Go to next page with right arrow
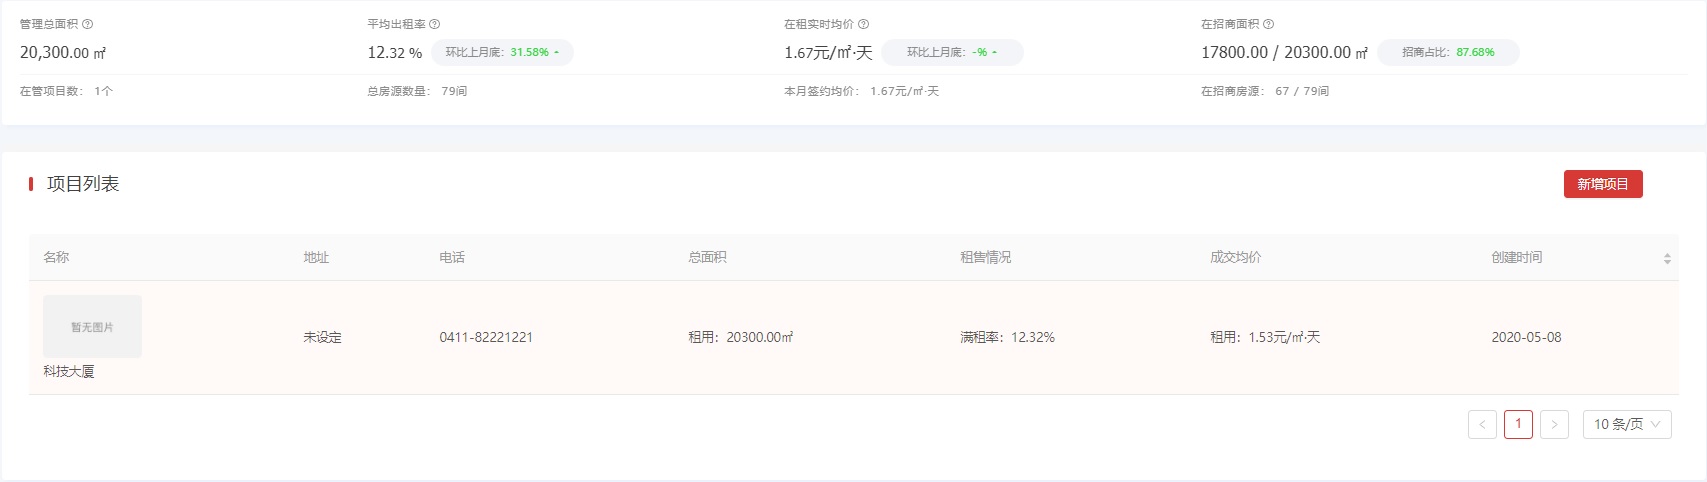This screenshot has width=1707, height=482. click(1554, 424)
